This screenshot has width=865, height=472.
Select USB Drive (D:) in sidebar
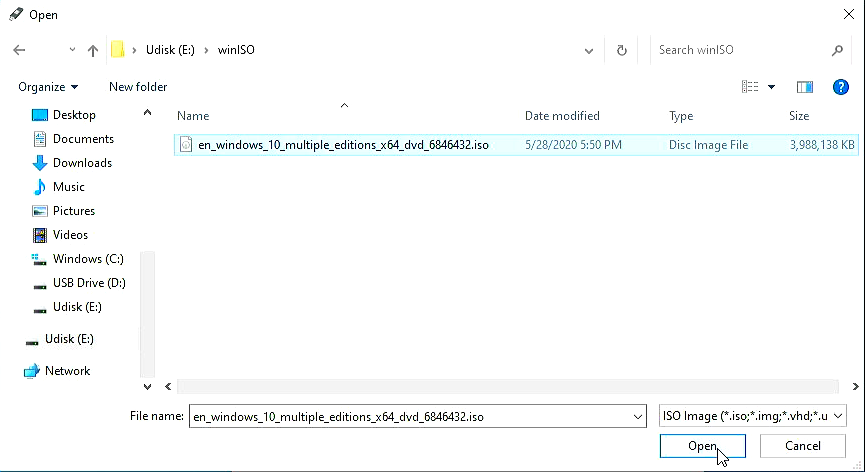88,283
